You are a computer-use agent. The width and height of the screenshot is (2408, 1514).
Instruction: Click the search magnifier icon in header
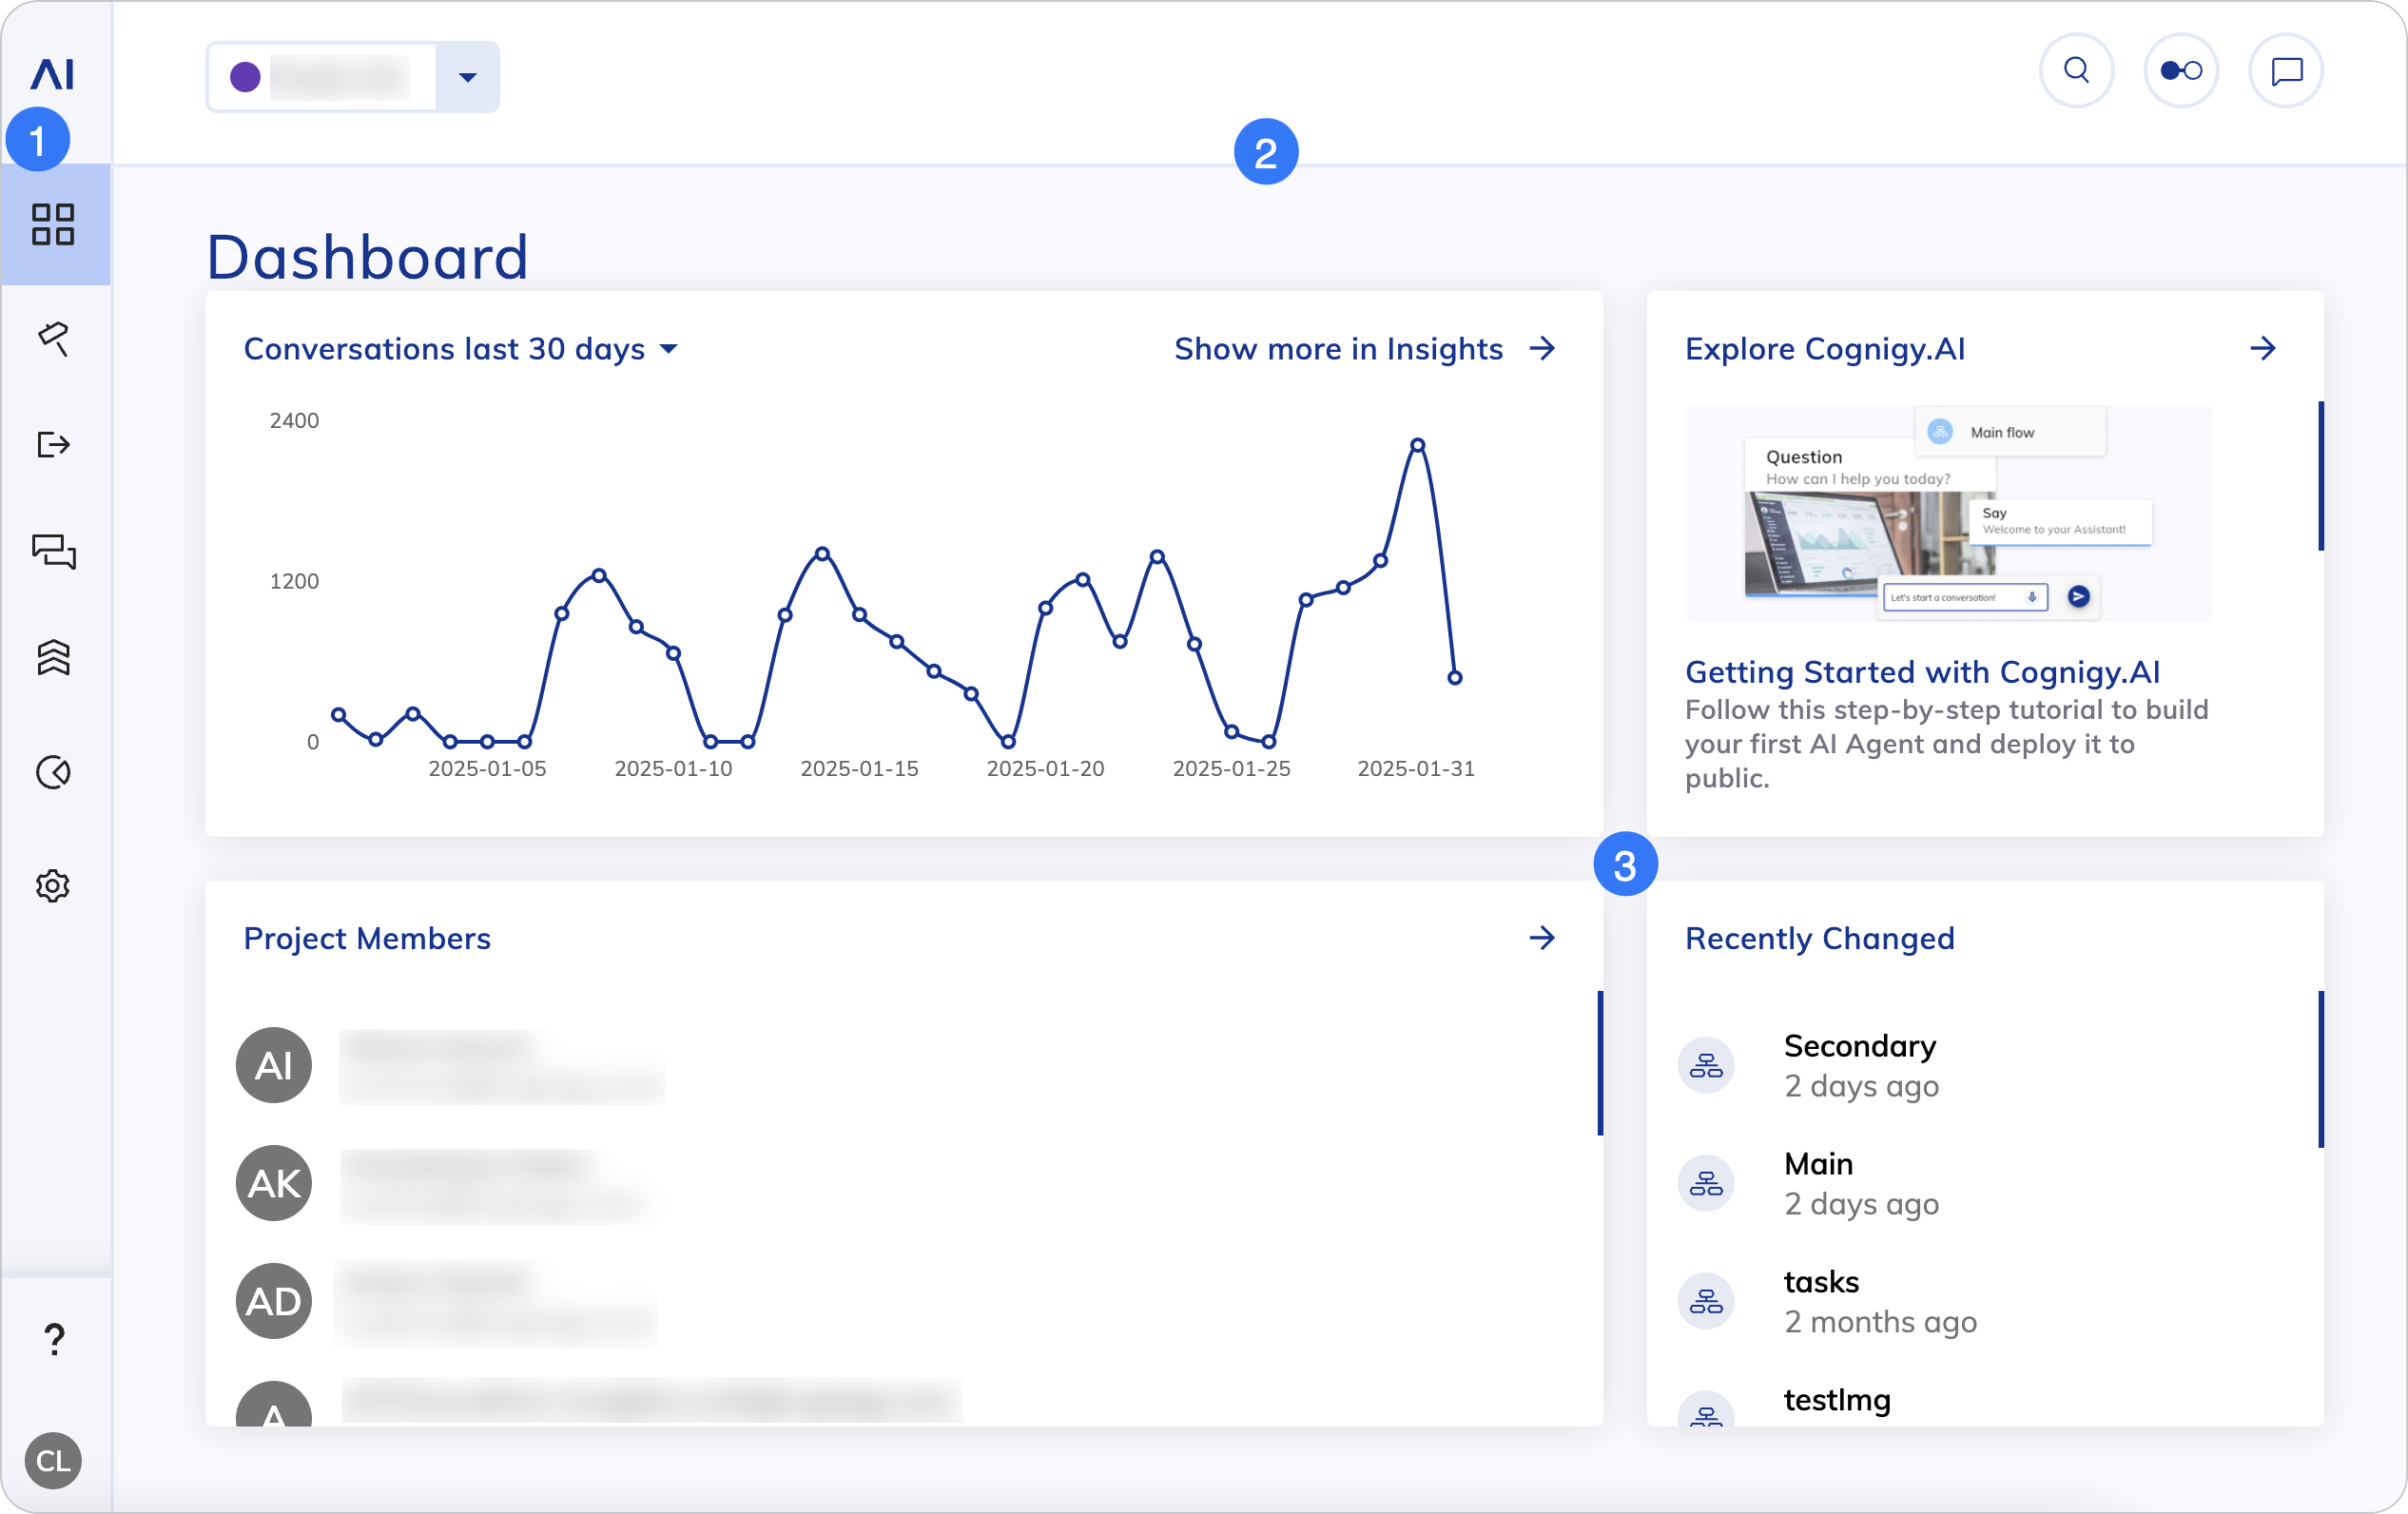(x=2076, y=71)
